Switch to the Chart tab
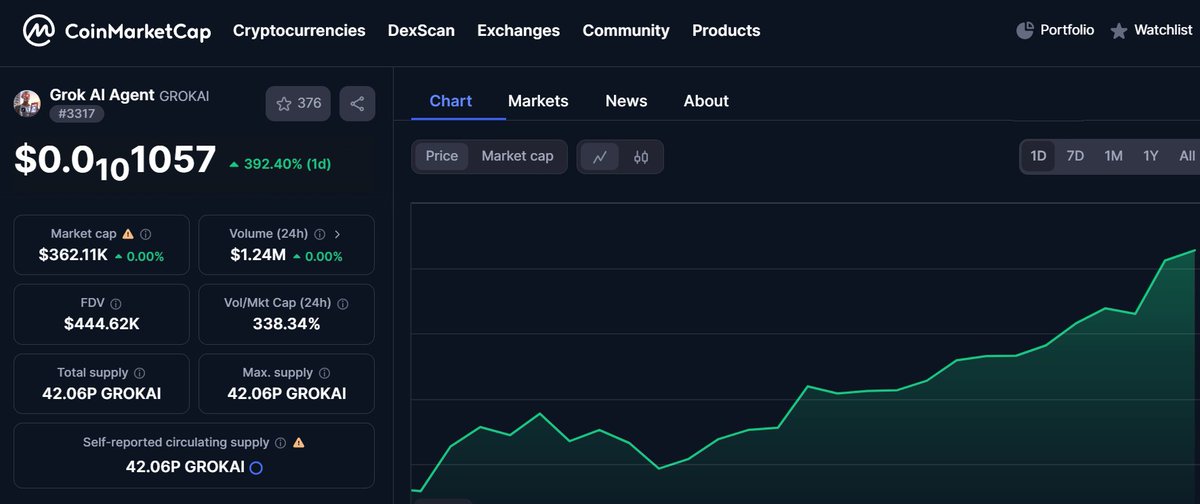1200x504 pixels. coord(451,101)
